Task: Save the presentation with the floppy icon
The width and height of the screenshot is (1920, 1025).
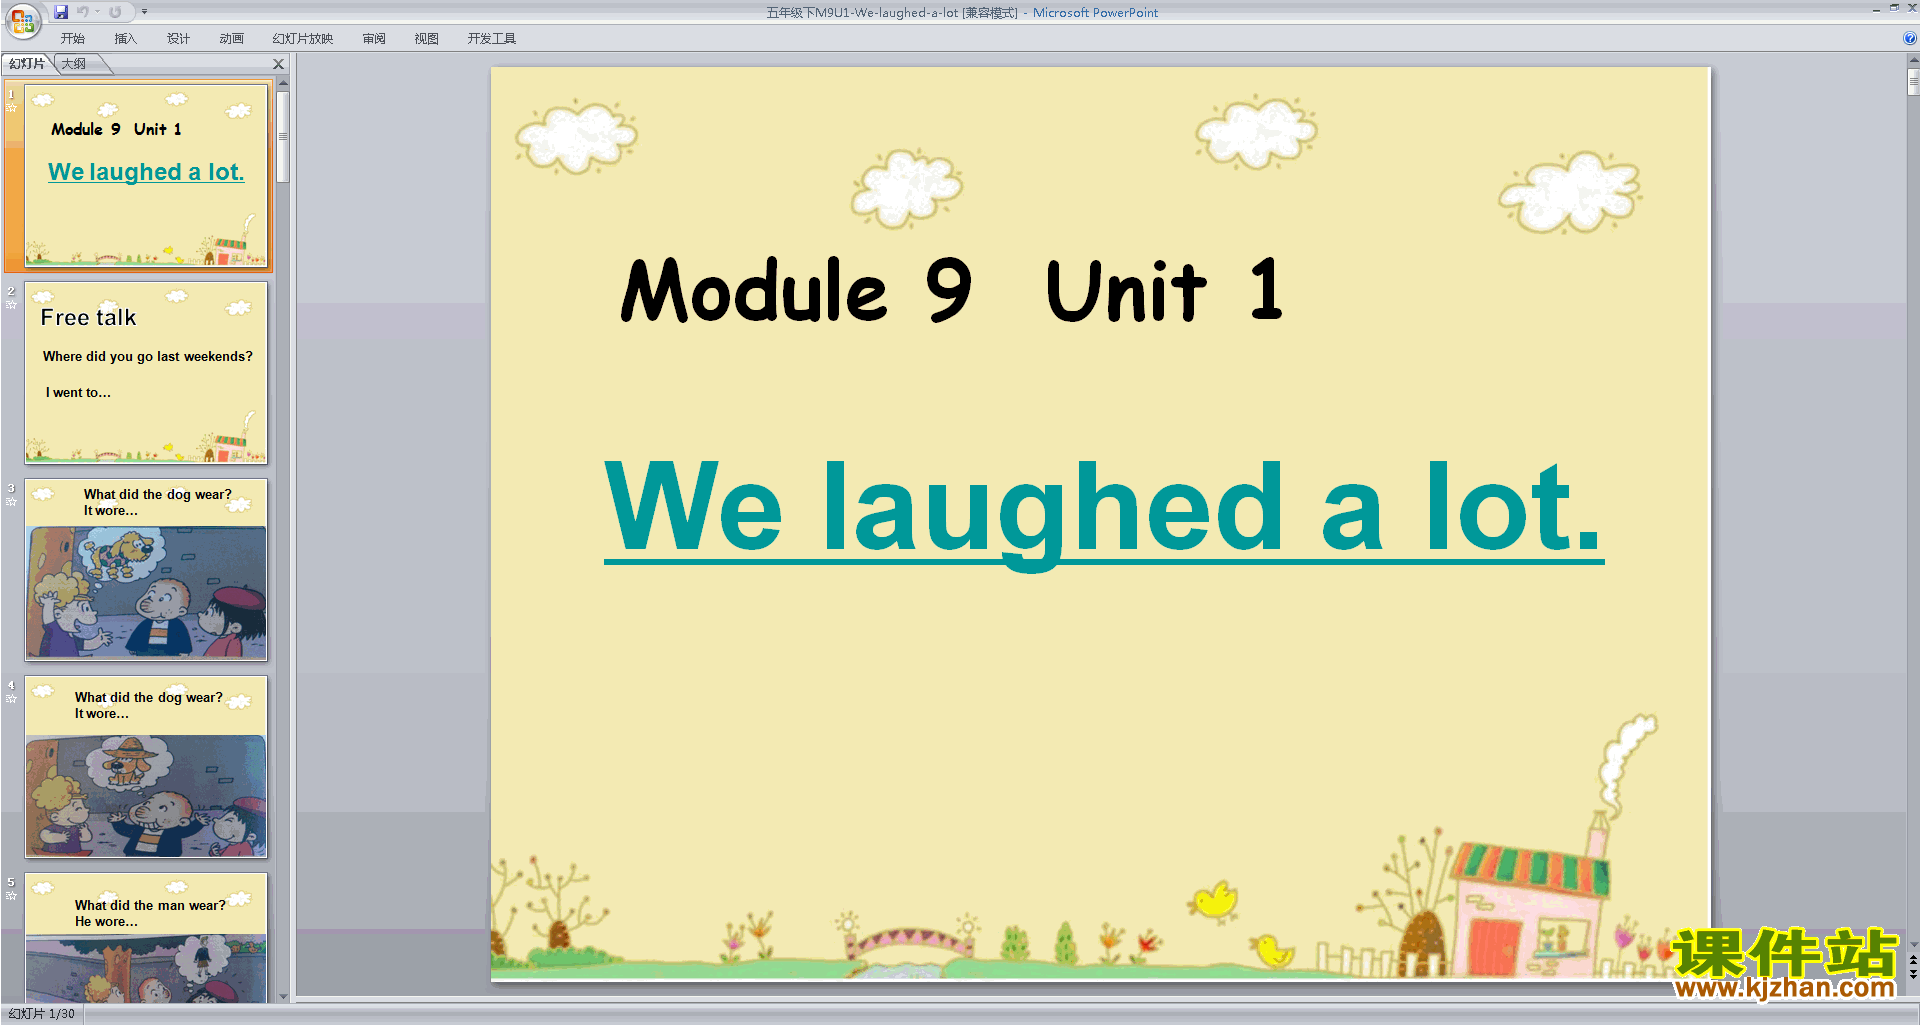Action: click(x=61, y=12)
